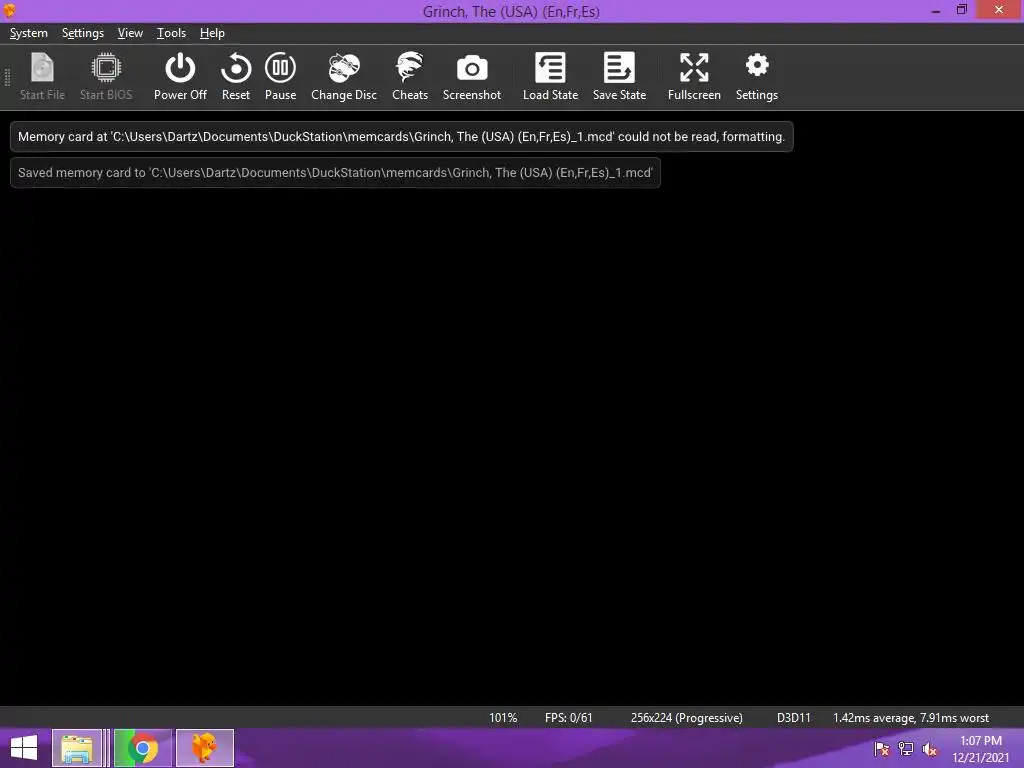Click the 'could not be read, formatting' message
1024x768 pixels.
coord(402,136)
